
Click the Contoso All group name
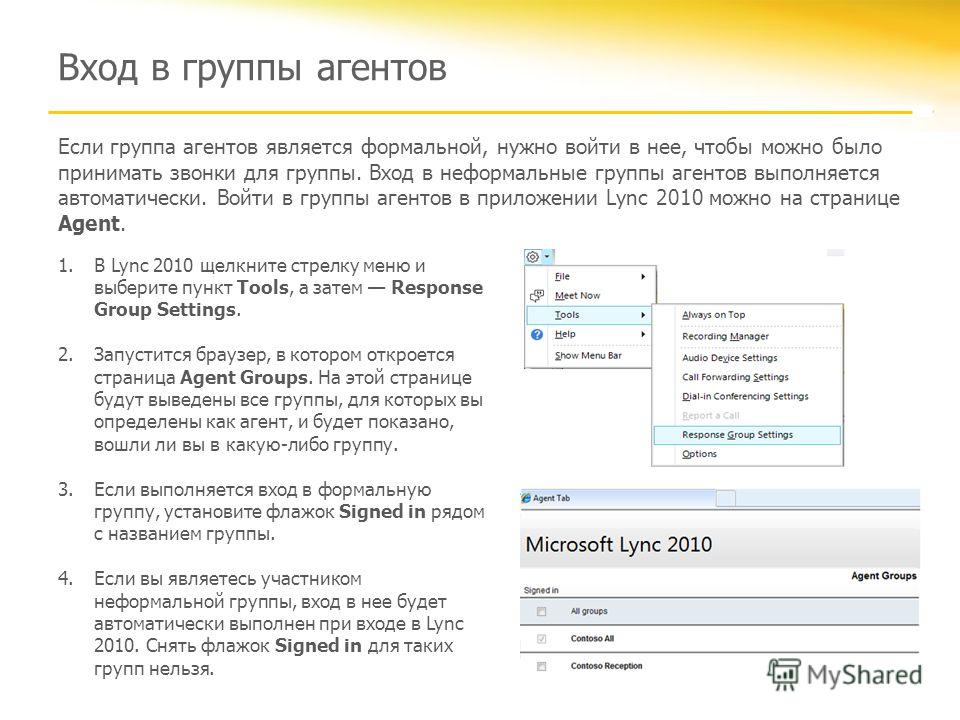tap(592, 639)
